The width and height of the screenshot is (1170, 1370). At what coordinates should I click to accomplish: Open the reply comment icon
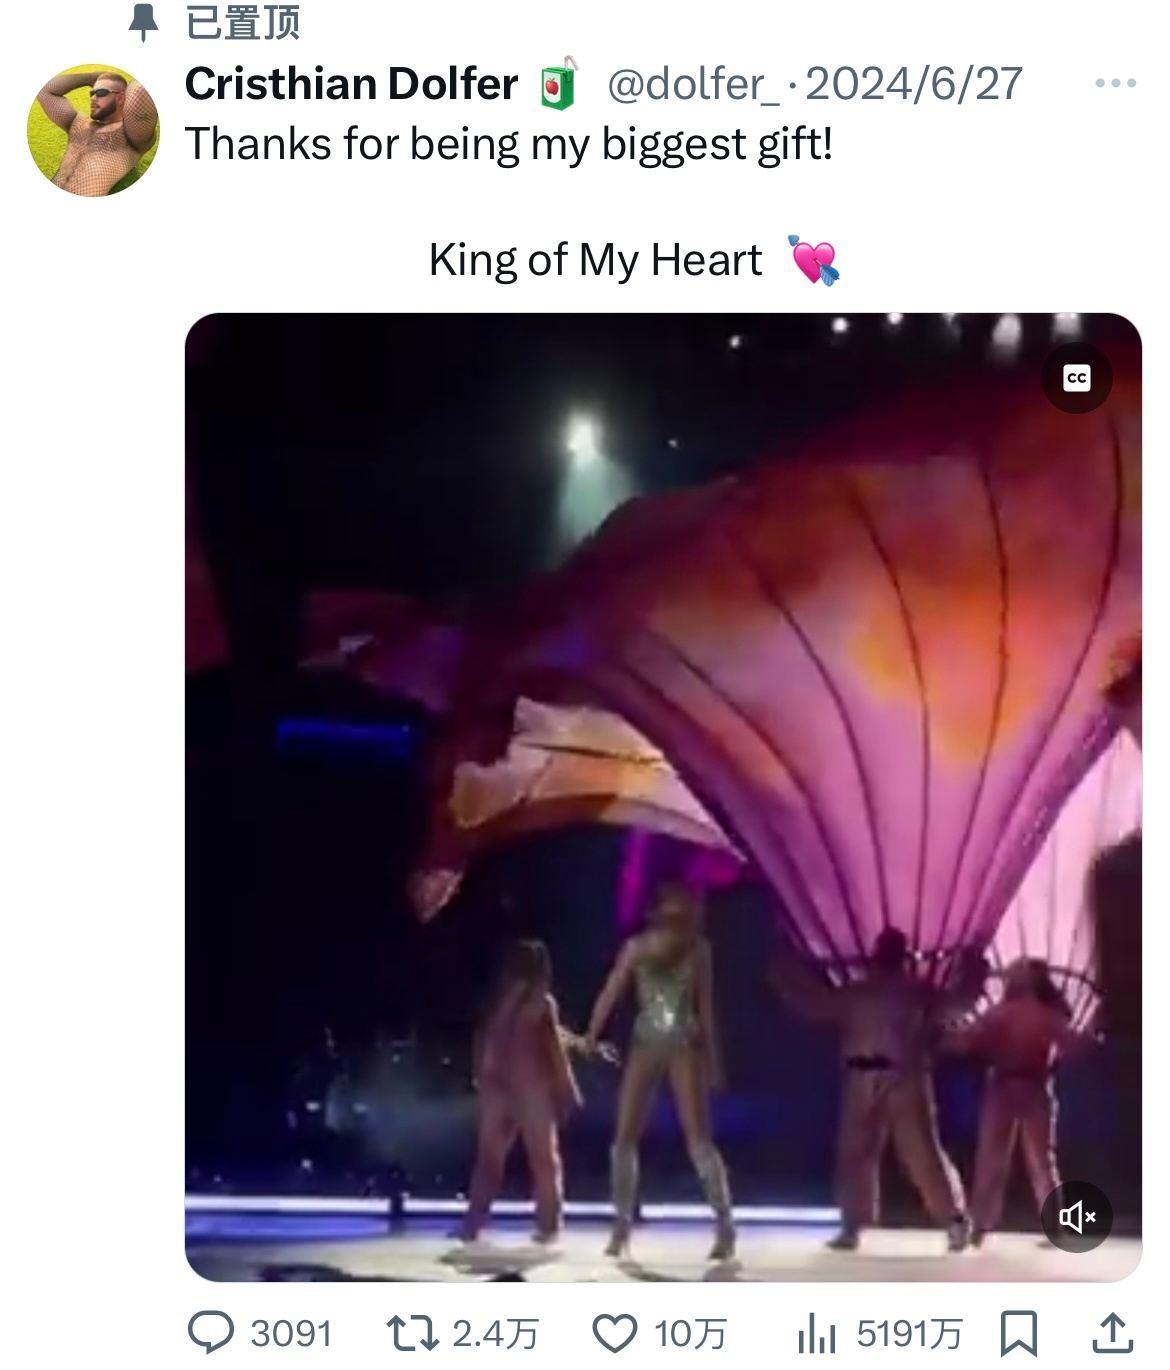[x=211, y=1332]
